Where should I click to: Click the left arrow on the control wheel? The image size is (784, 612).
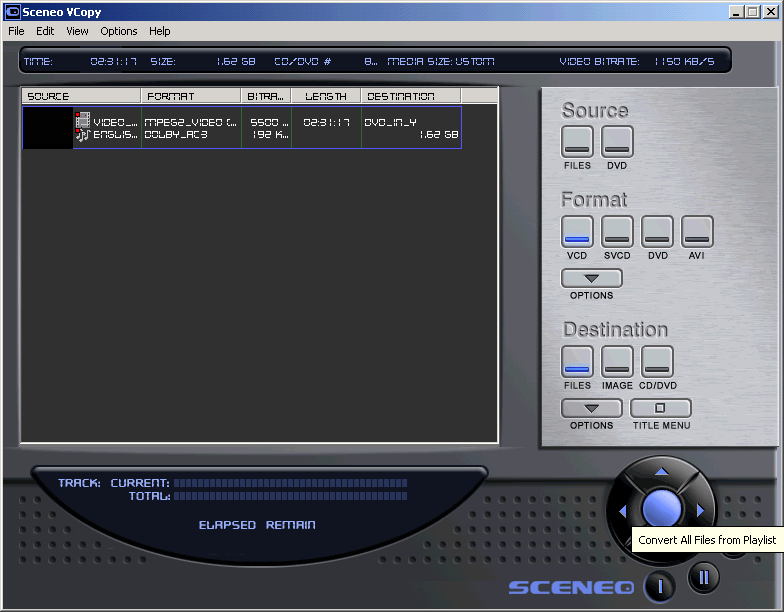pyautogui.click(x=622, y=511)
